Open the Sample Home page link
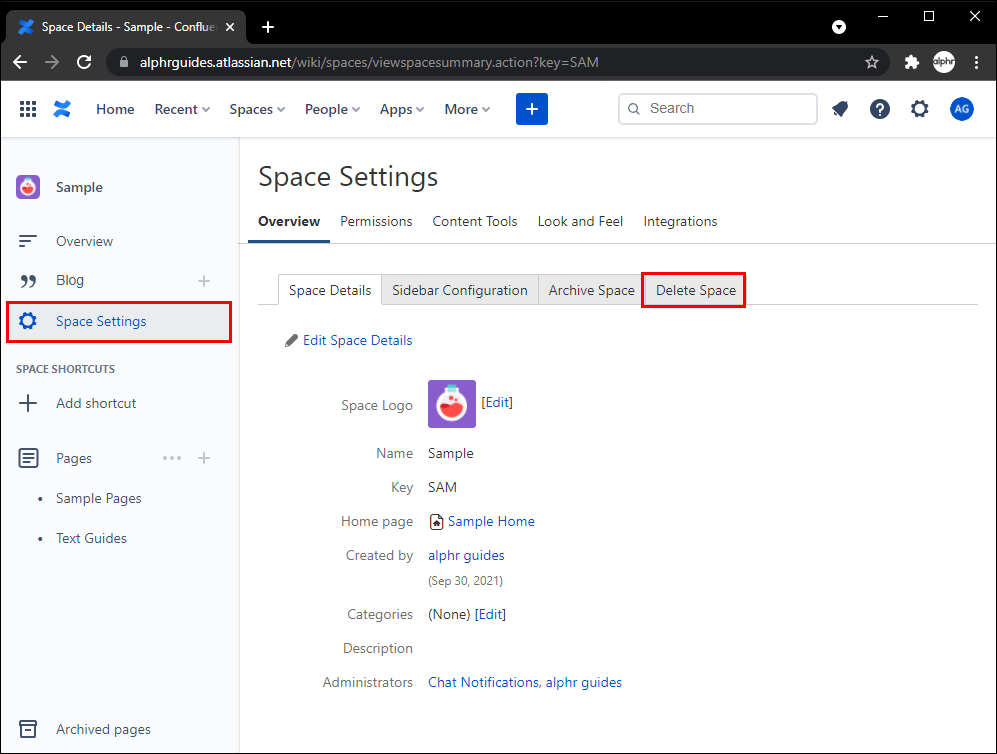The width and height of the screenshot is (997, 754). [x=490, y=521]
